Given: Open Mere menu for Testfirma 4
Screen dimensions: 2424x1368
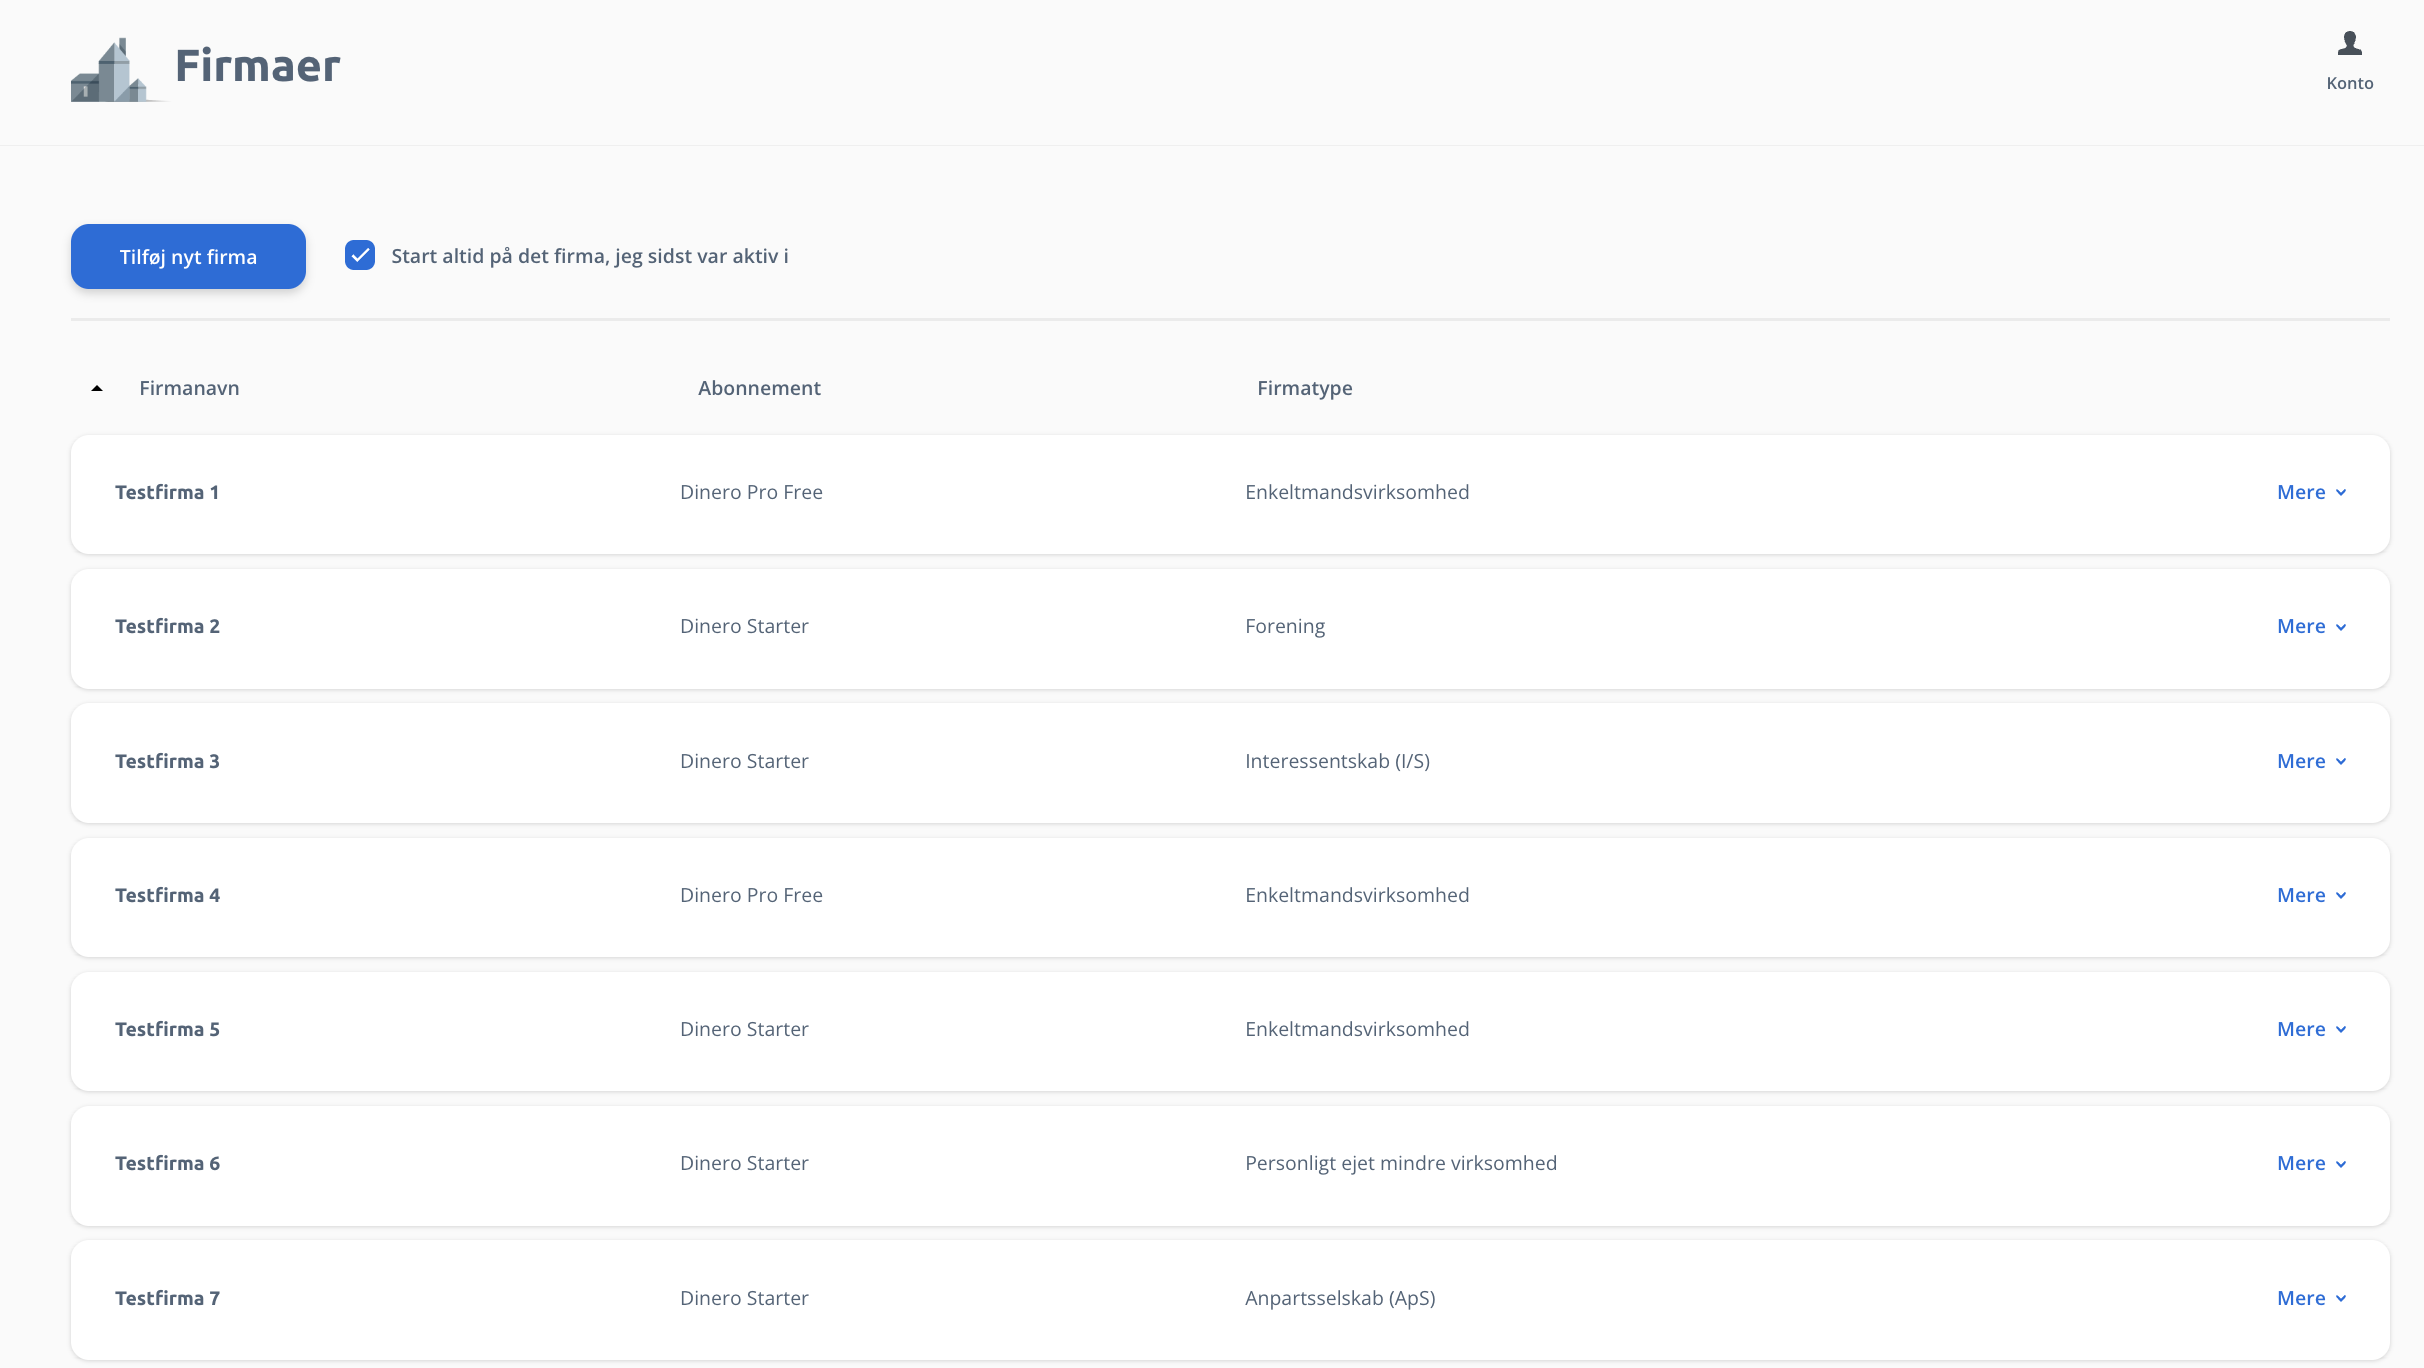Looking at the screenshot, I should click(x=2311, y=895).
